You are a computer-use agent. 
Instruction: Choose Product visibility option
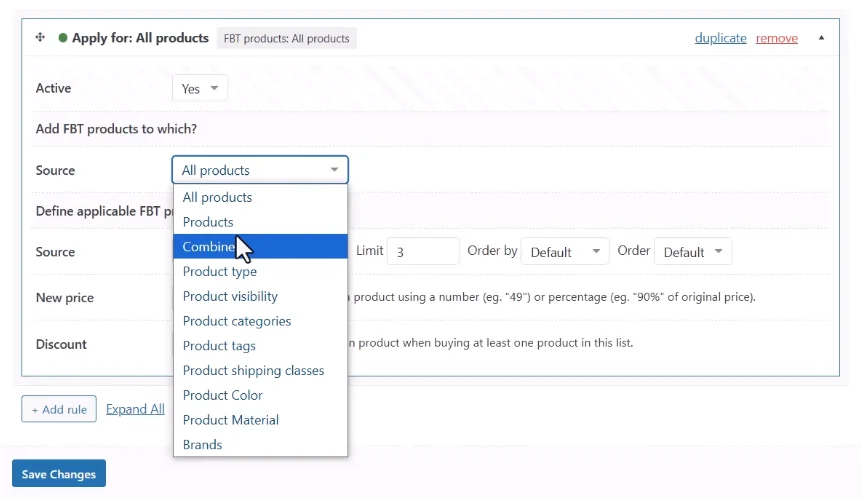click(230, 296)
